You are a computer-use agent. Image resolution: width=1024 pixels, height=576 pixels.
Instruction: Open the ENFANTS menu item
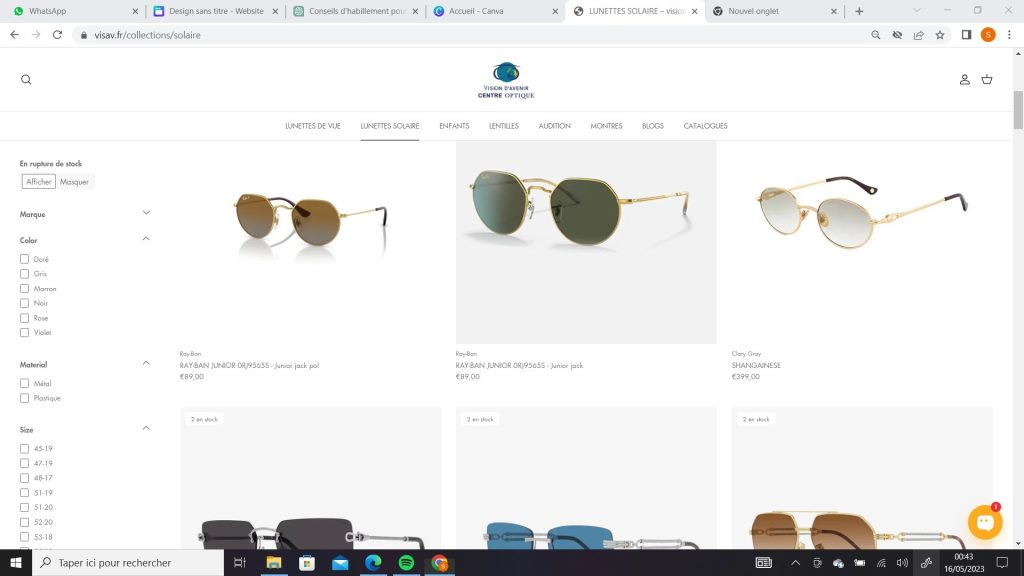tap(454, 126)
